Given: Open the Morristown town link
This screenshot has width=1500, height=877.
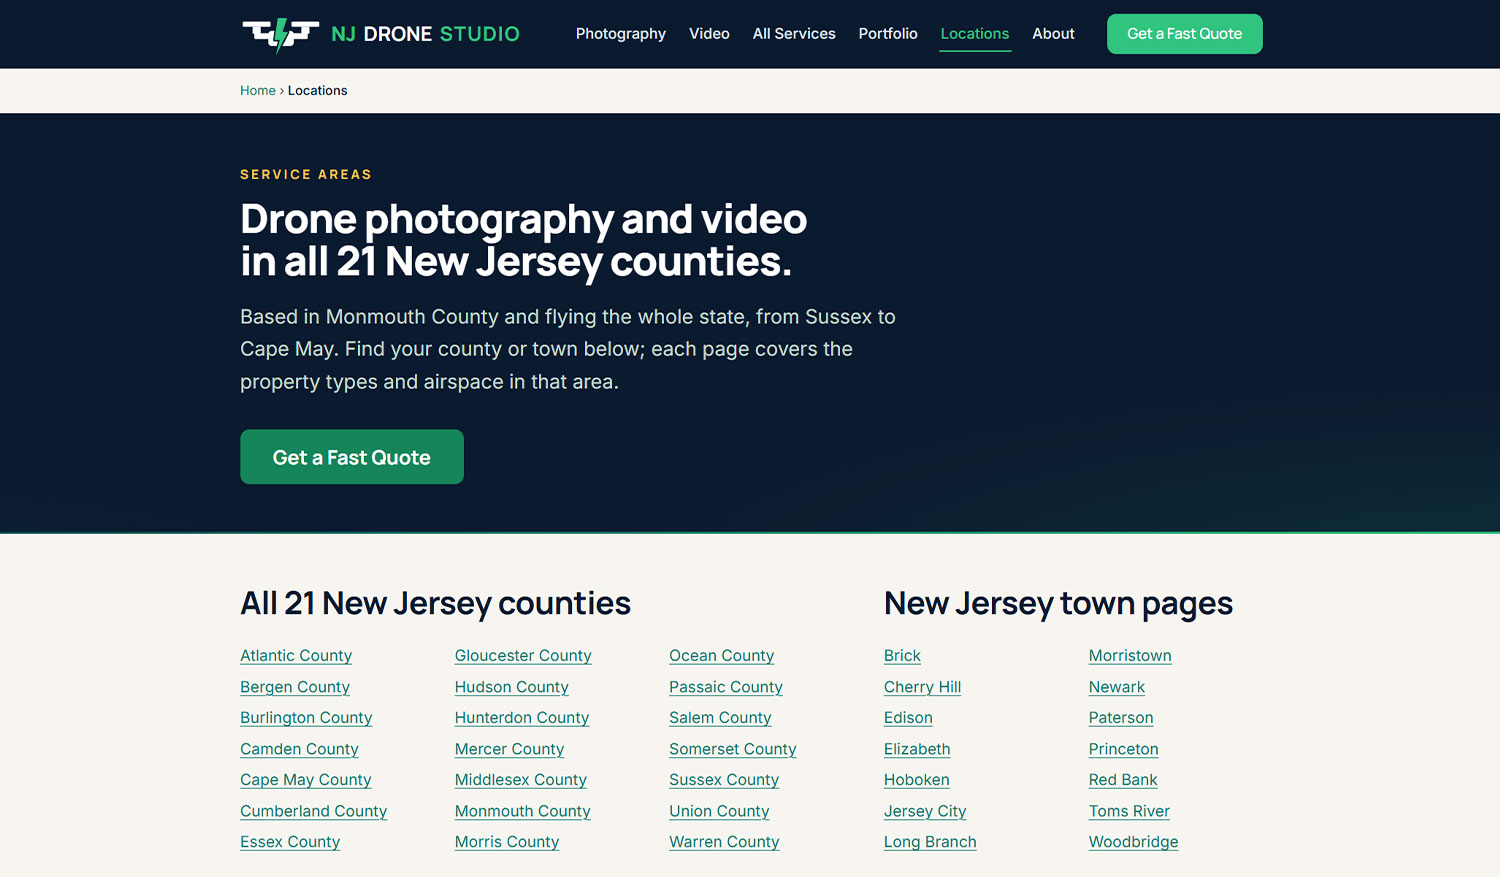Looking at the screenshot, I should pyautogui.click(x=1130, y=656).
